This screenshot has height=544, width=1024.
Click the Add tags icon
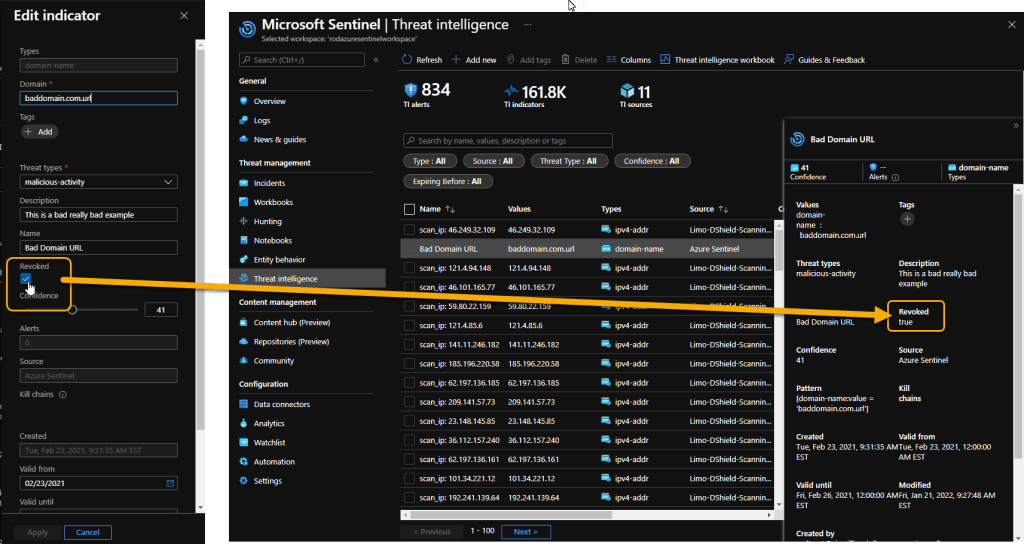click(x=511, y=59)
